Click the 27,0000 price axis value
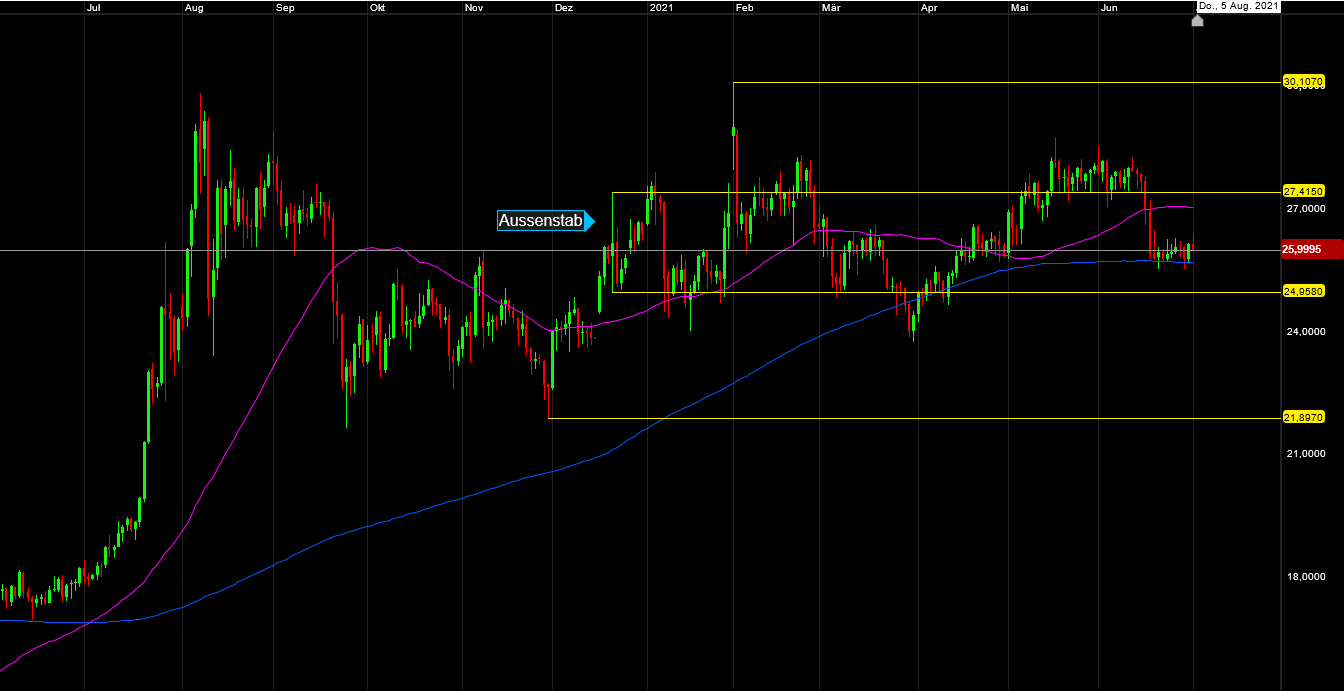This screenshot has height=691, width=1344. 1306,209
